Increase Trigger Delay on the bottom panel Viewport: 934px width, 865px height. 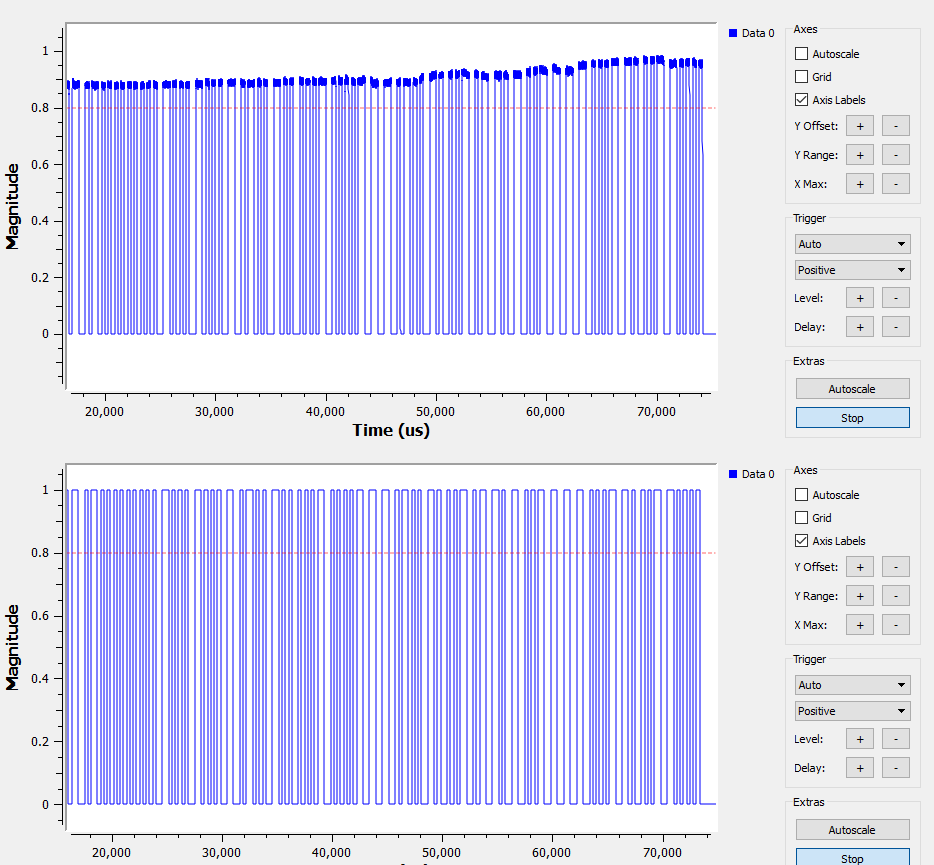click(x=859, y=767)
